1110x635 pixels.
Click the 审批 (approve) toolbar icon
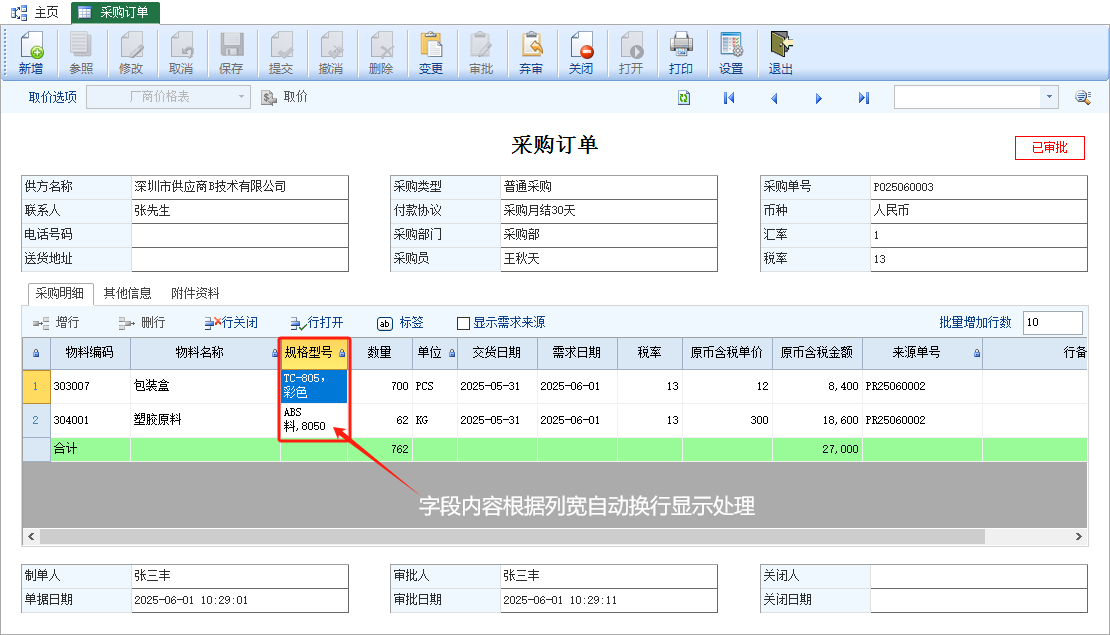click(481, 53)
